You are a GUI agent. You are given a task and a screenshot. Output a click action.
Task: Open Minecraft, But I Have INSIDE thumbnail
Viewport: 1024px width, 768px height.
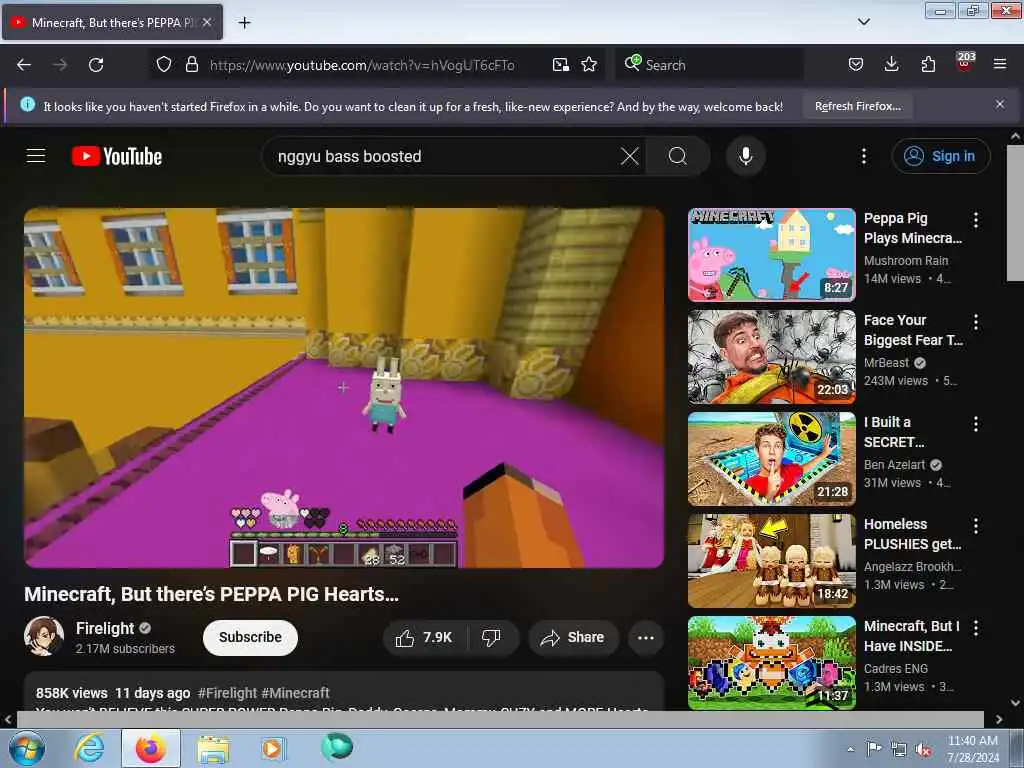point(771,662)
